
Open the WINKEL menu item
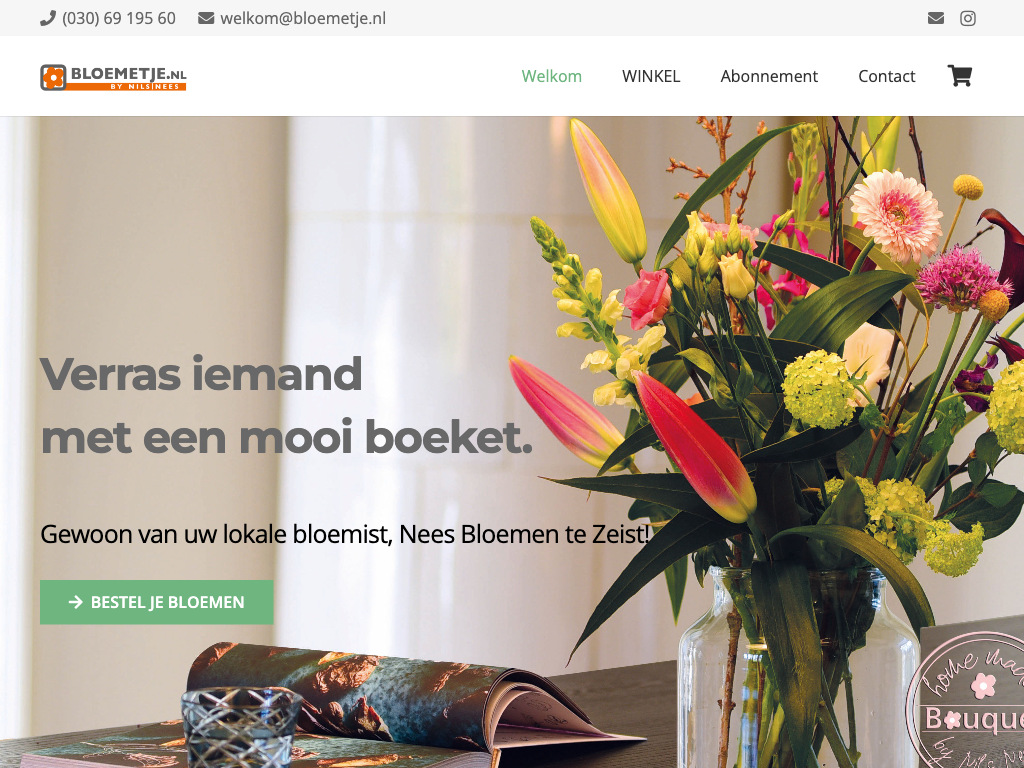coord(651,76)
